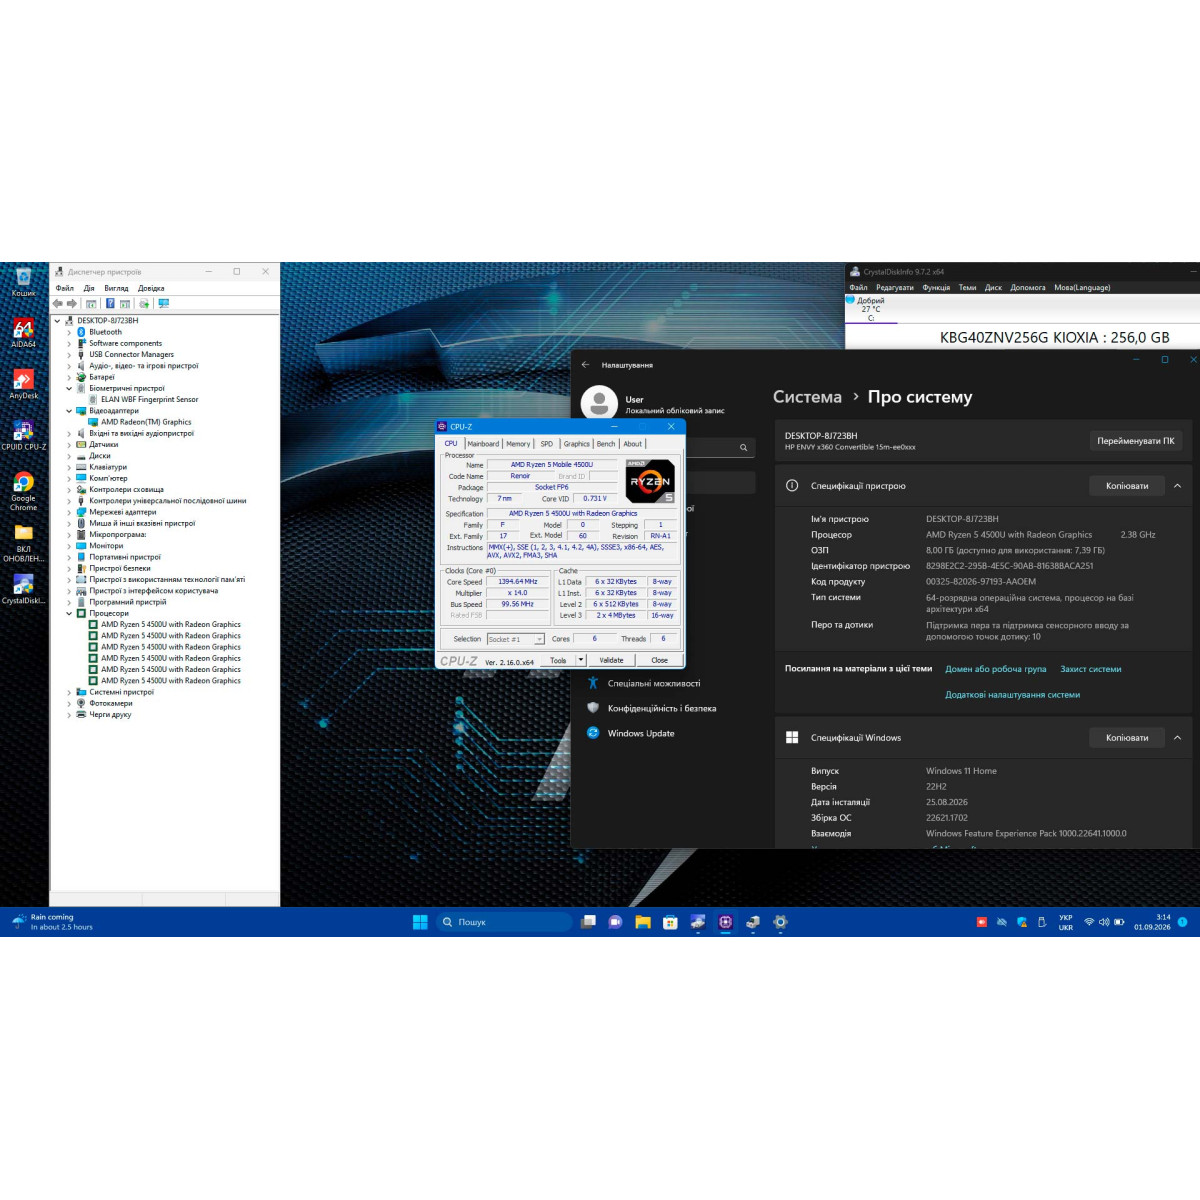Viewport: 1200px width, 1200px height.
Task: Open Task View from the taskbar
Action: click(589, 922)
